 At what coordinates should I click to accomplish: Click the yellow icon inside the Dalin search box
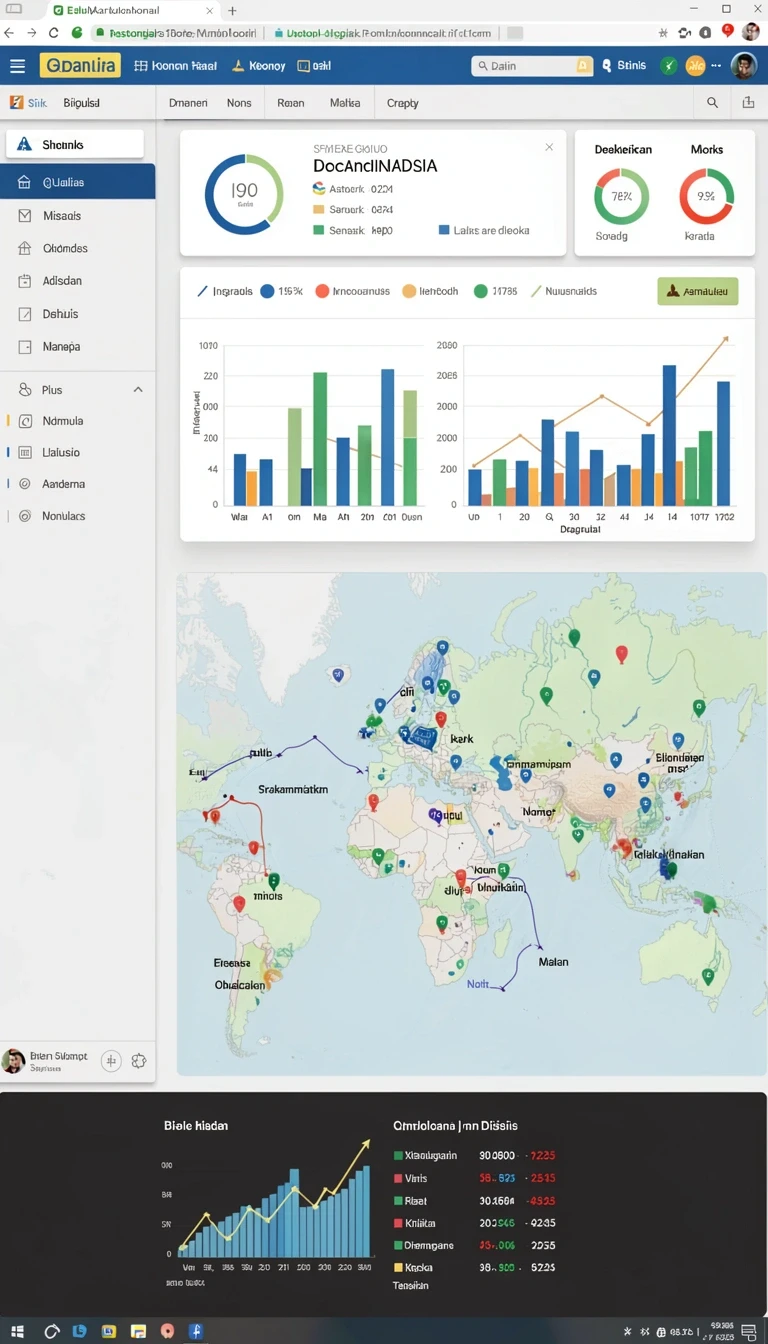pyautogui.click(x=582, y=66)
